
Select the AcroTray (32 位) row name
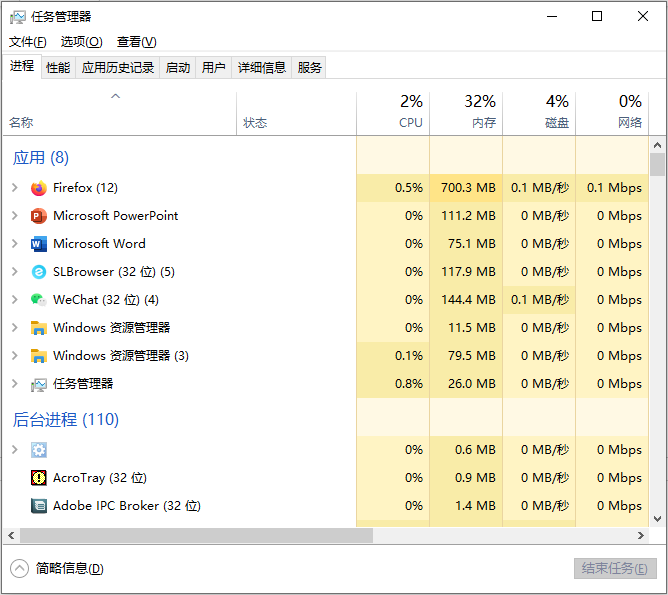click(100, 478)
